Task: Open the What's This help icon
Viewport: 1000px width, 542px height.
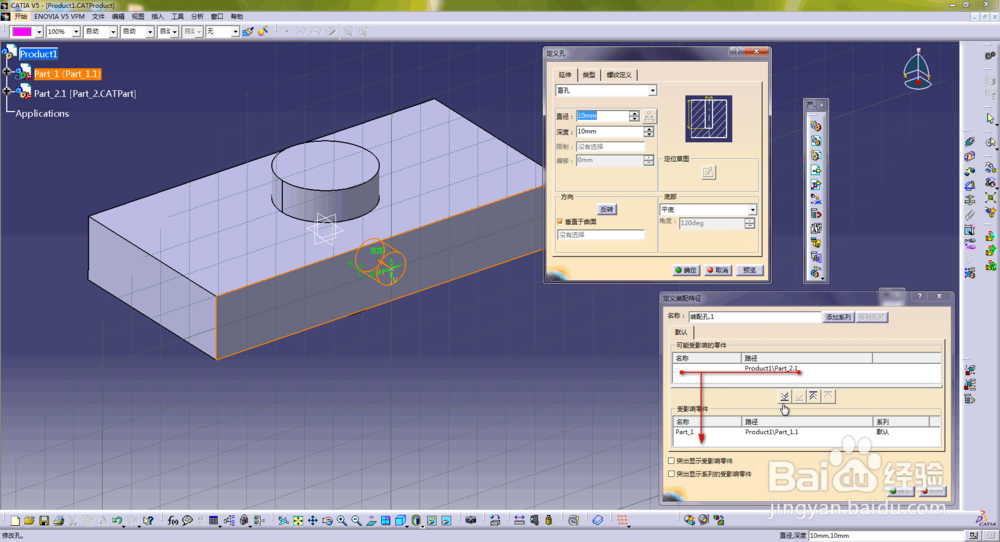Action: coord(148,521)
